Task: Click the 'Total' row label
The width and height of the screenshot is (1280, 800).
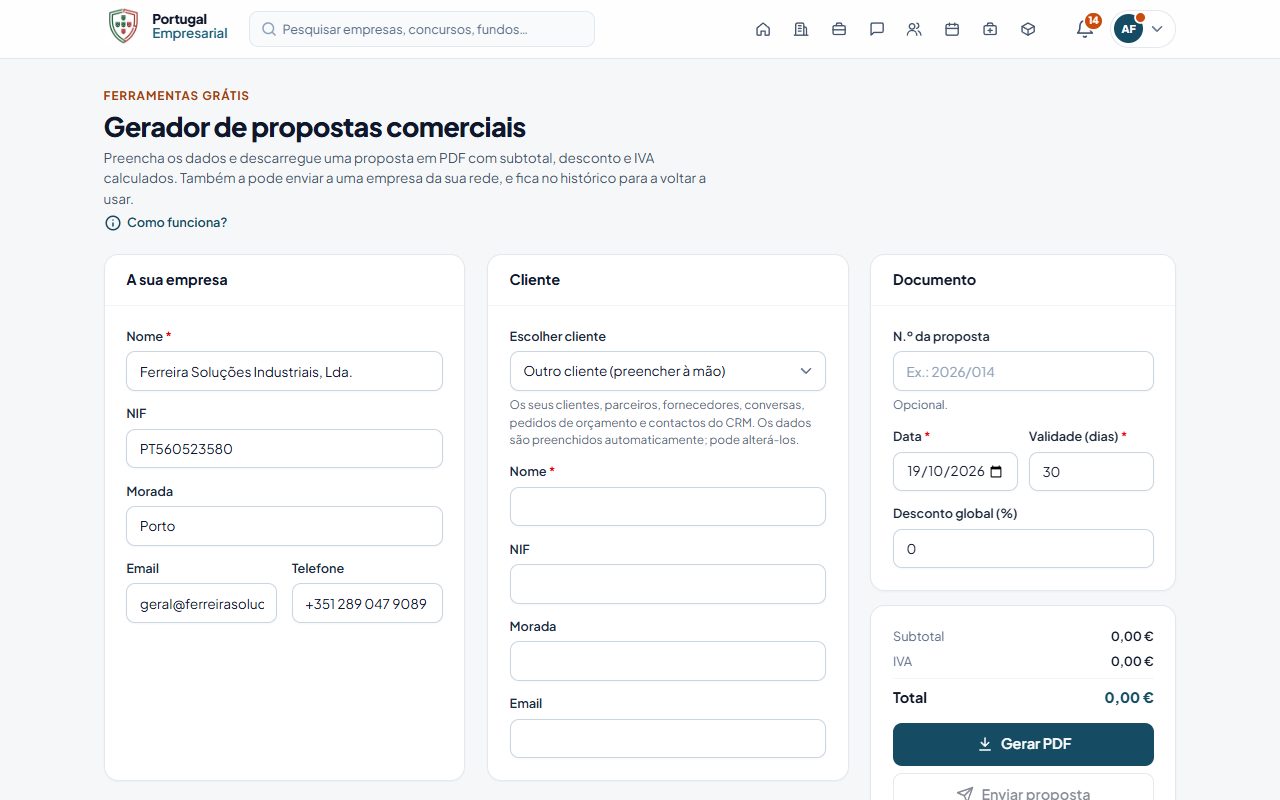Action: click(910, 698)
